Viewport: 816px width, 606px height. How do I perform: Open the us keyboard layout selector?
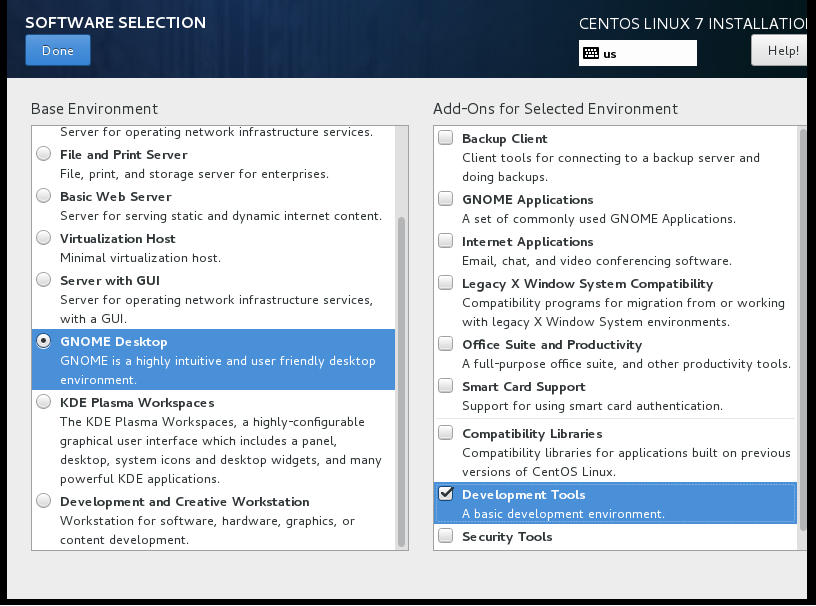[x=638, y=53]
